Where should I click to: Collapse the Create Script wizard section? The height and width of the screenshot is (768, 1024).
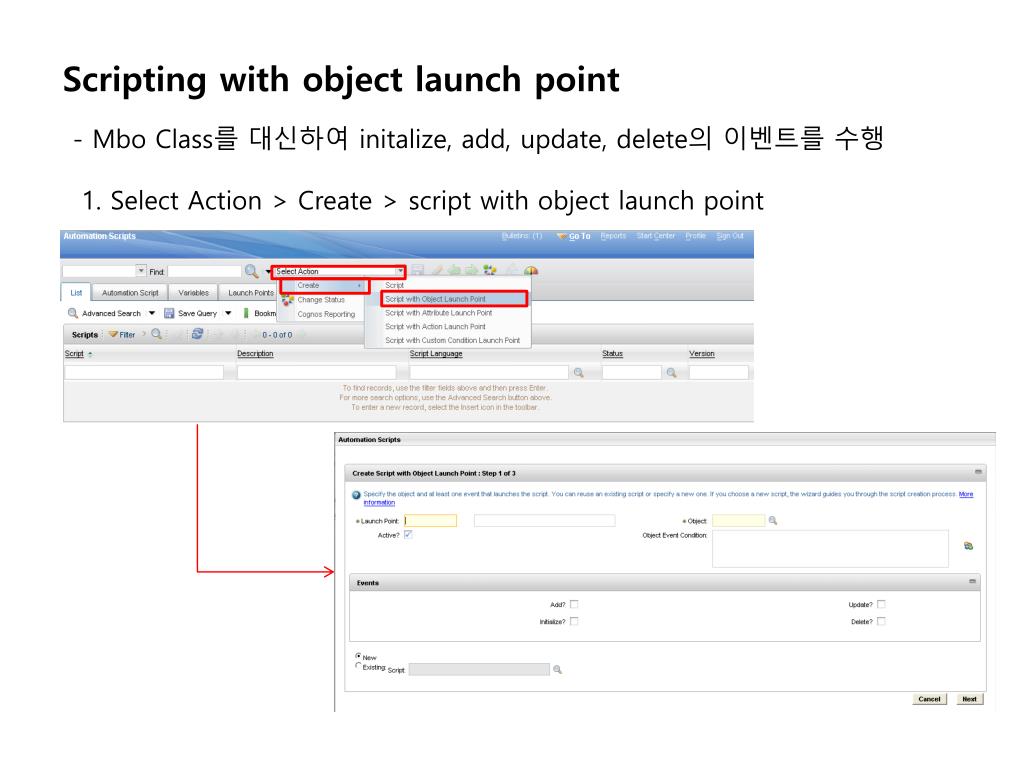[978, 472]
